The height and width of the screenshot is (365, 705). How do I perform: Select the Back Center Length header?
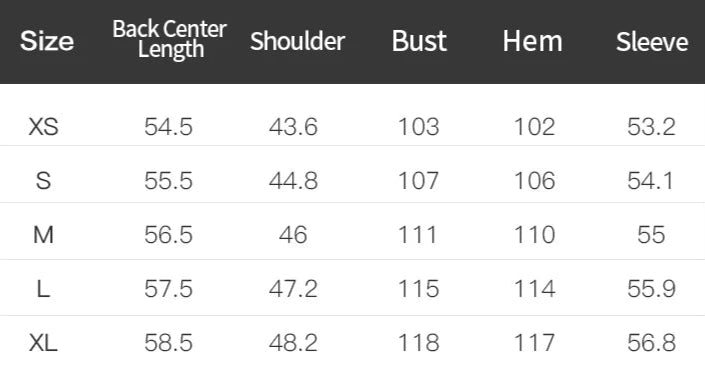170,39
